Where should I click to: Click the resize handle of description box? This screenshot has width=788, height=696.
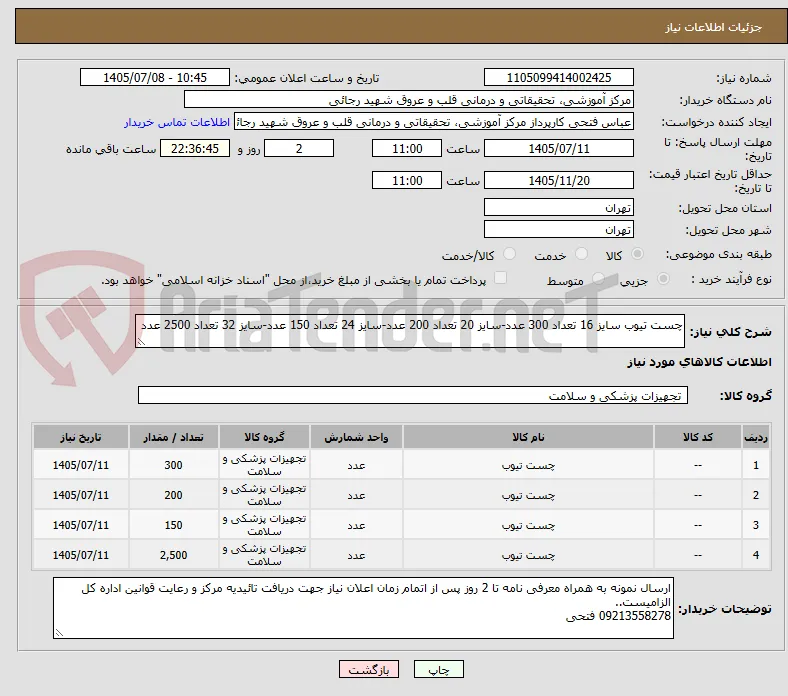(141, 342)
